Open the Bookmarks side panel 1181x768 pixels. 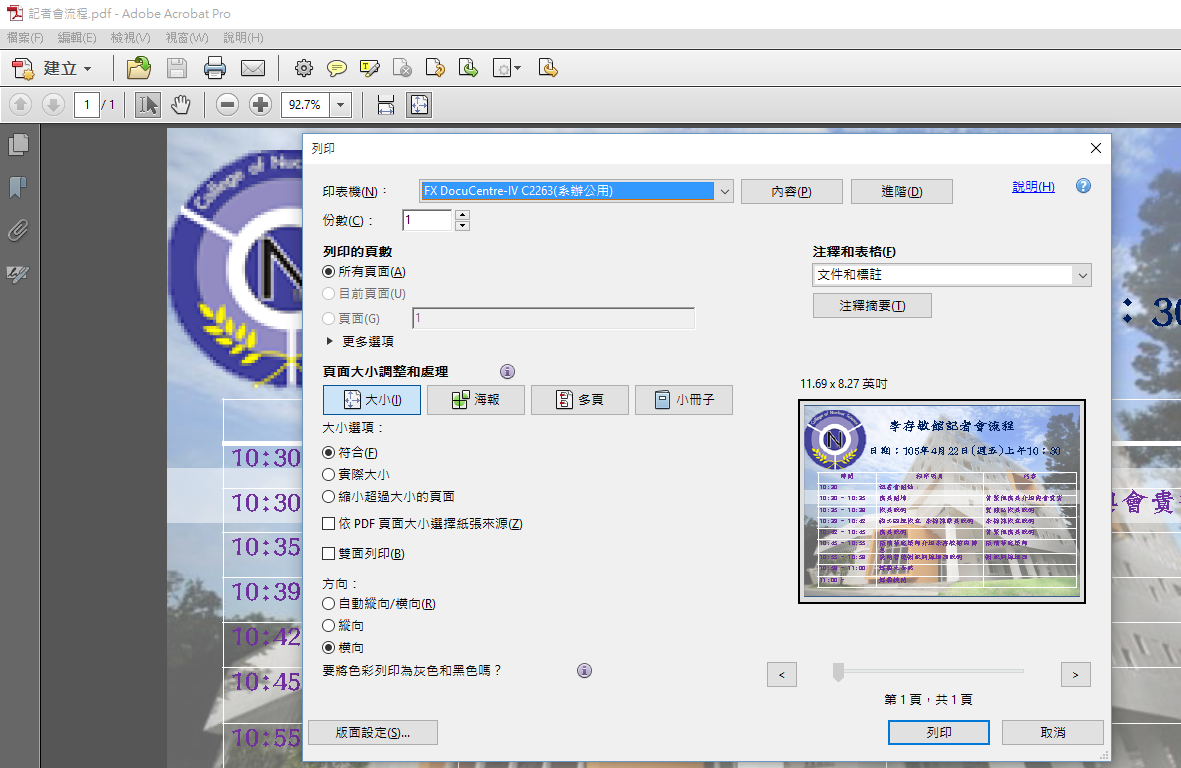(17, 187)
